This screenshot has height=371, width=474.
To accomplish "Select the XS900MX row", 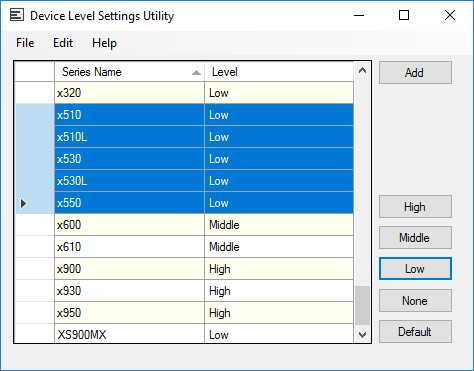I will (184, 334).
